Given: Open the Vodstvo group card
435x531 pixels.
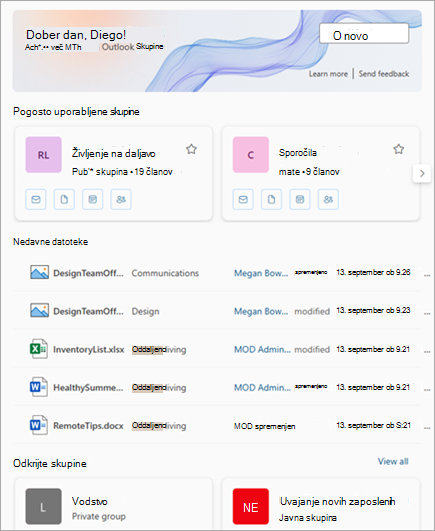Looking at the screenshot, I should click(x=113, y=504).
